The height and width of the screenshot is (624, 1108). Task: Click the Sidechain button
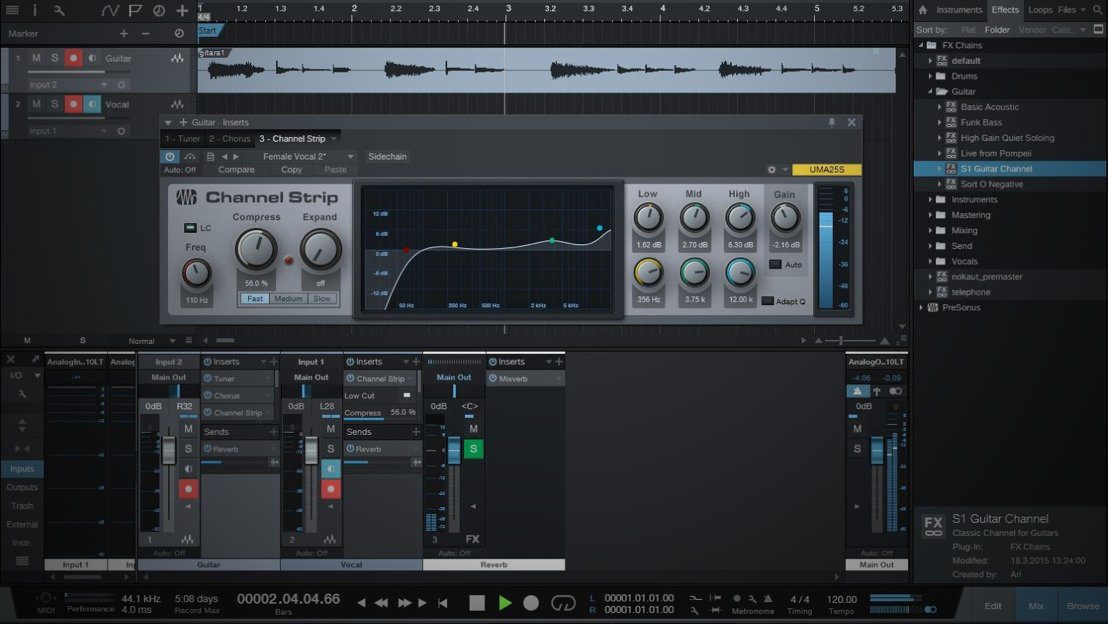tap(388, 156)
